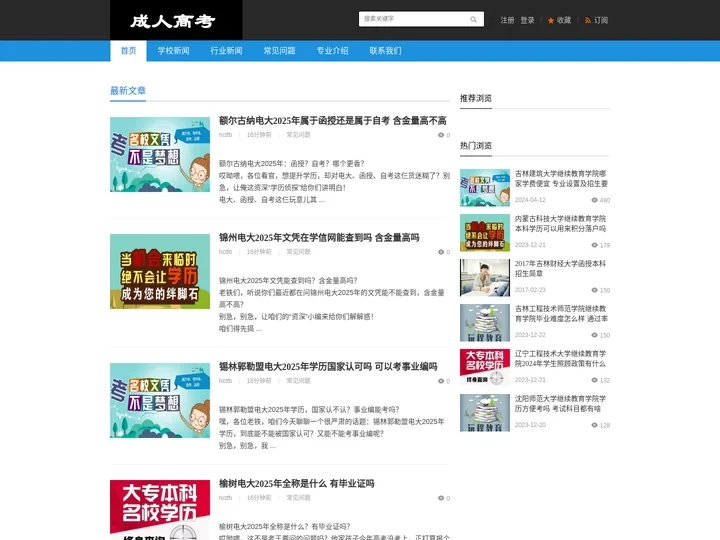Open the 常见问题 menu item
Screen dimensions: 720x540
pyautogui.click(x=279, y=51)
